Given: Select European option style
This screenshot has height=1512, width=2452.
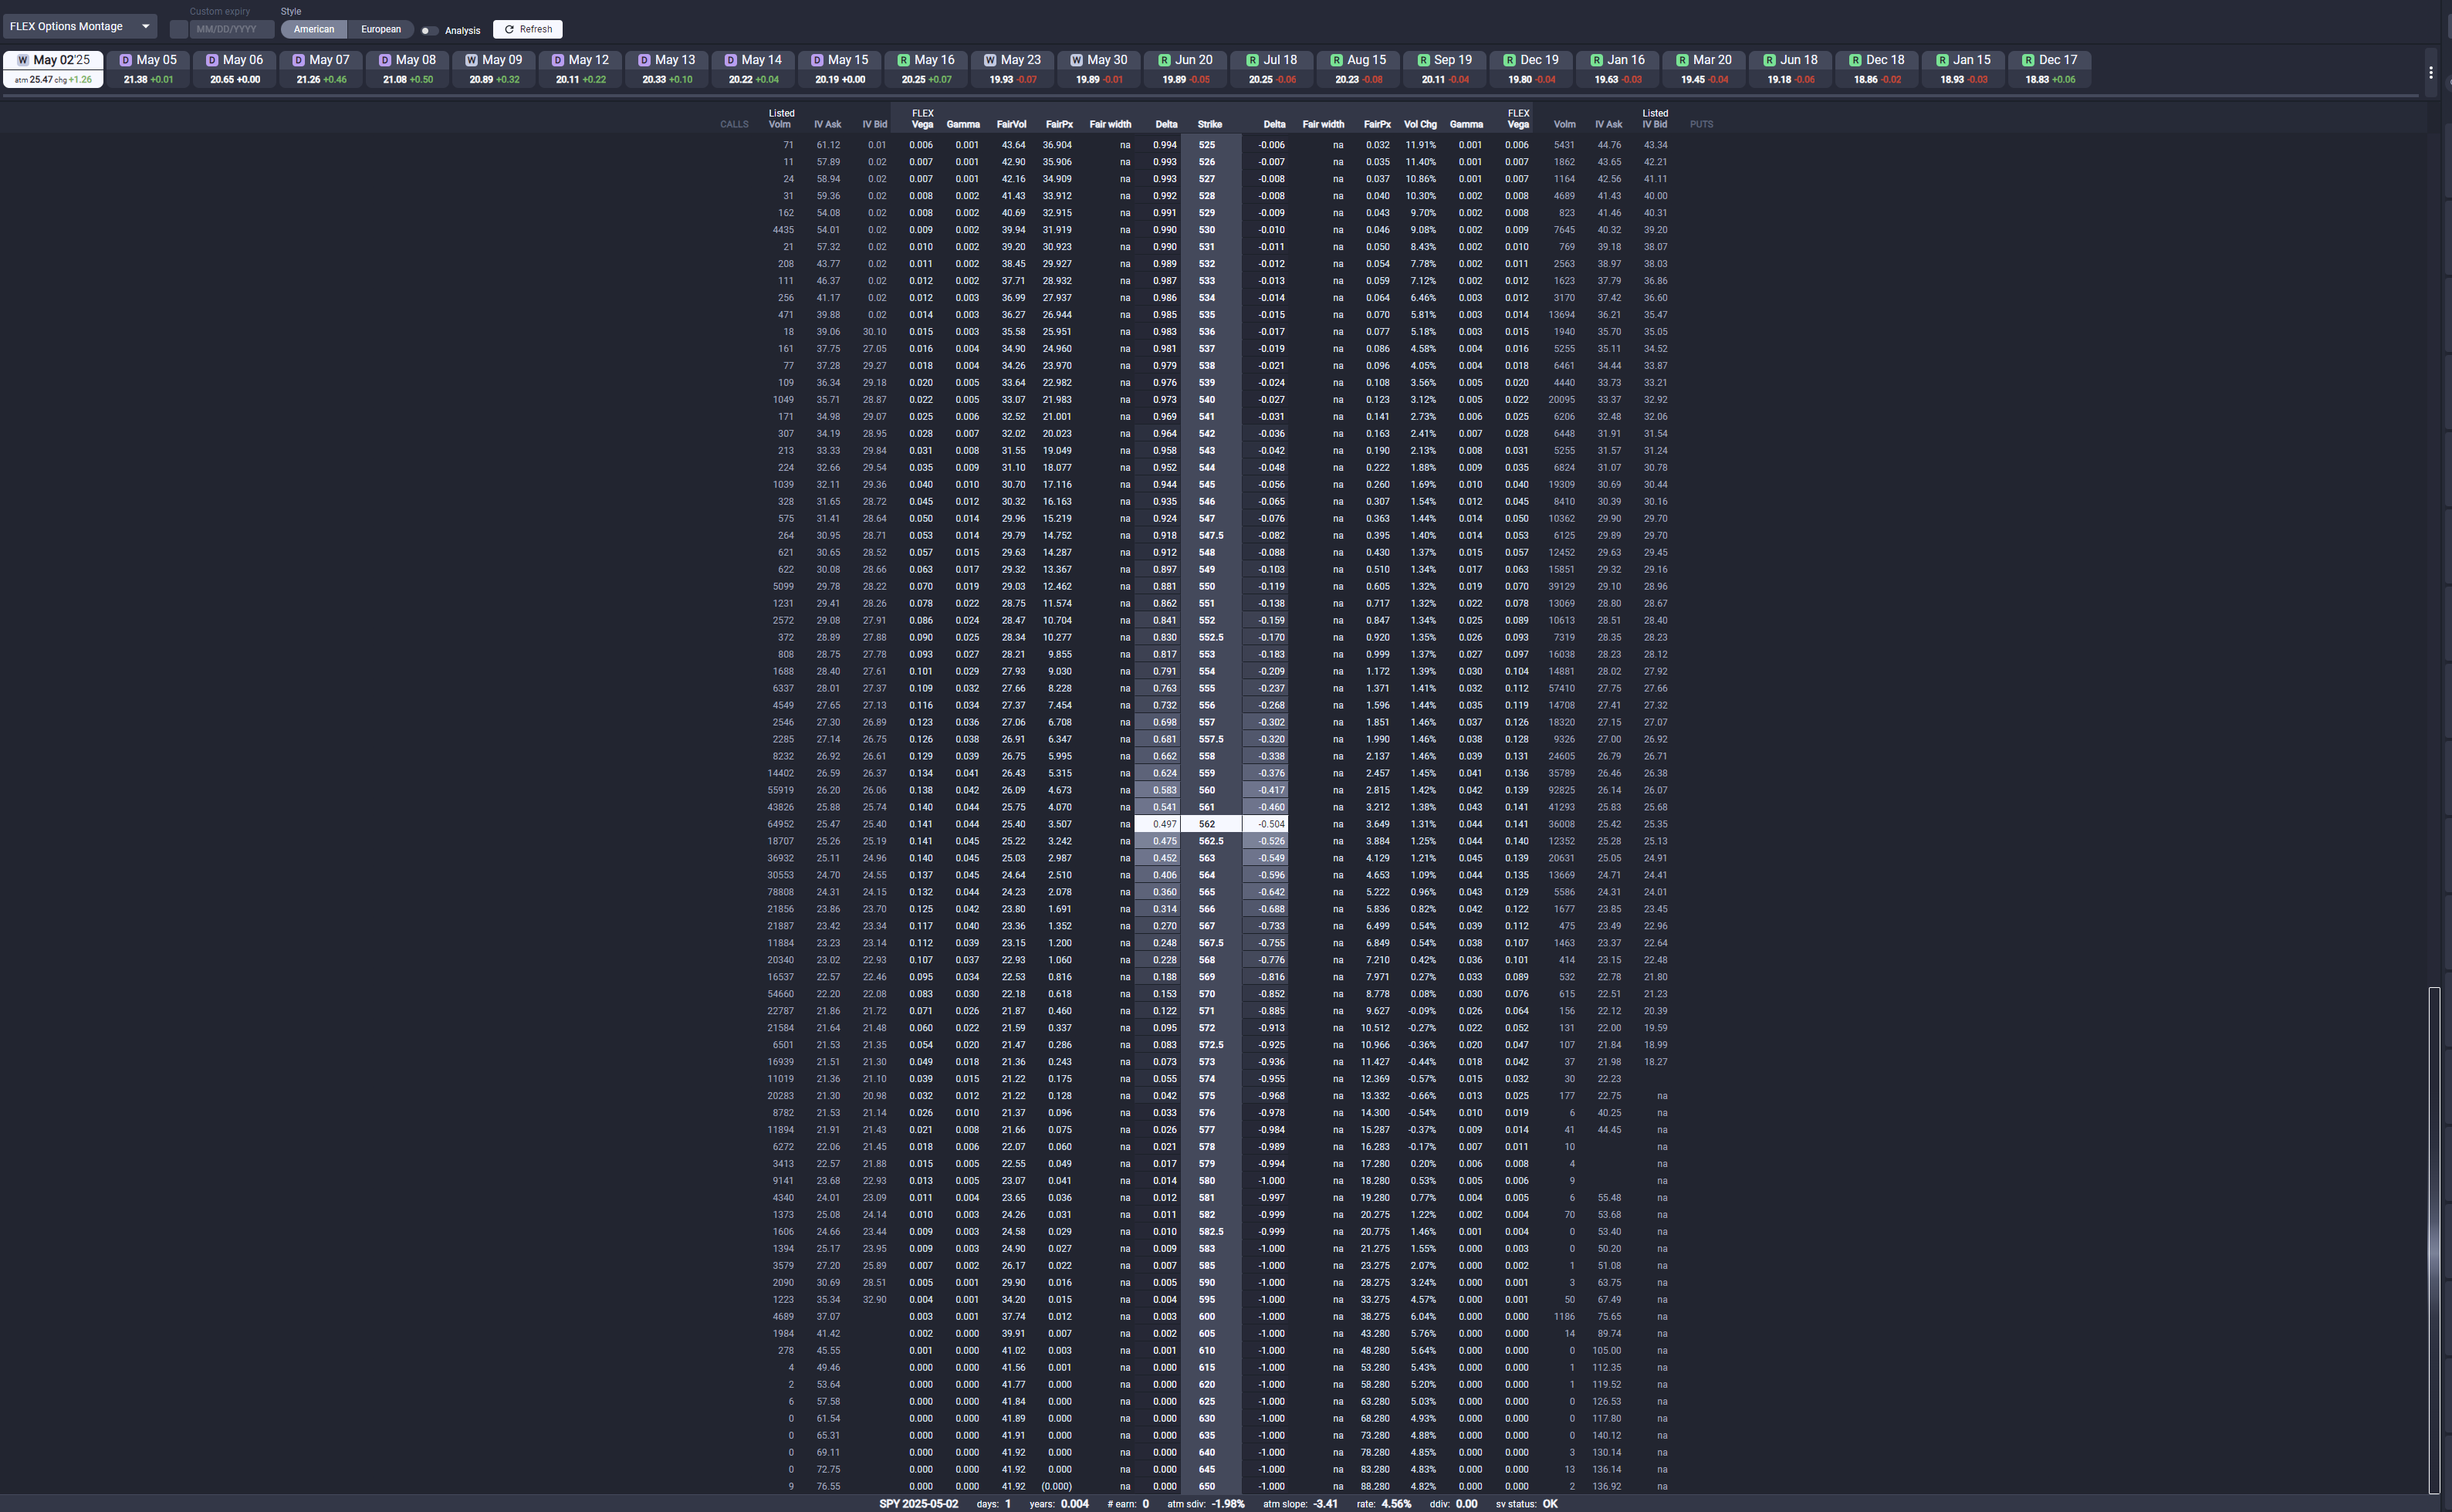Looking at the screenshot, I should [381, 29].
